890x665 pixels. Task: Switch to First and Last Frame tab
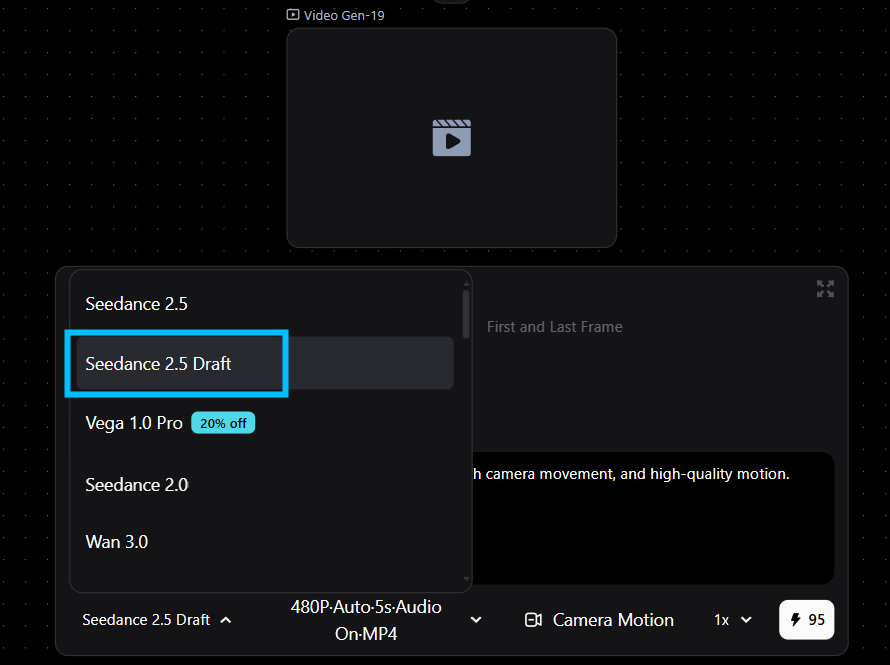click(x=555, y=327)
